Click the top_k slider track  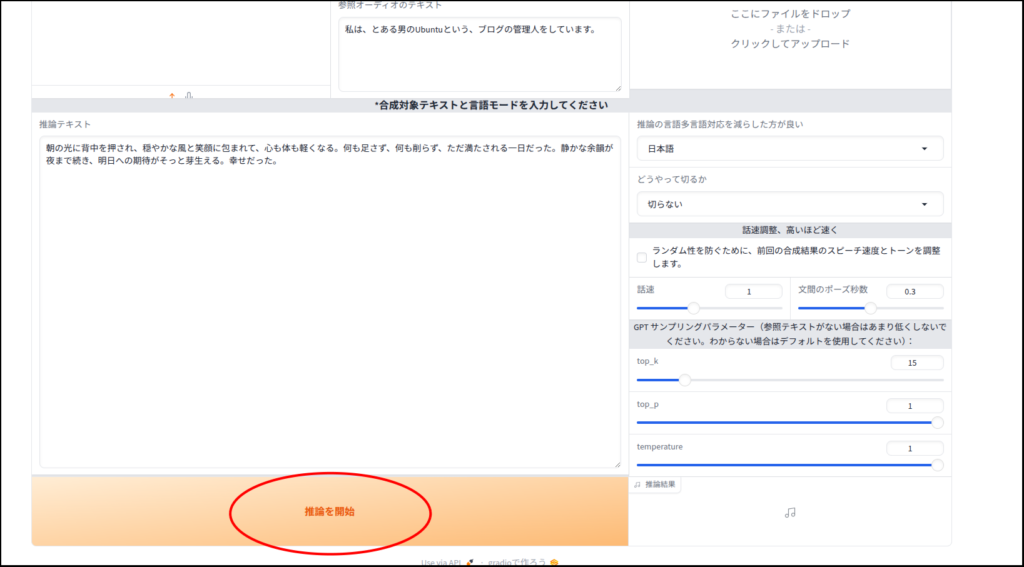coord(790,380)
